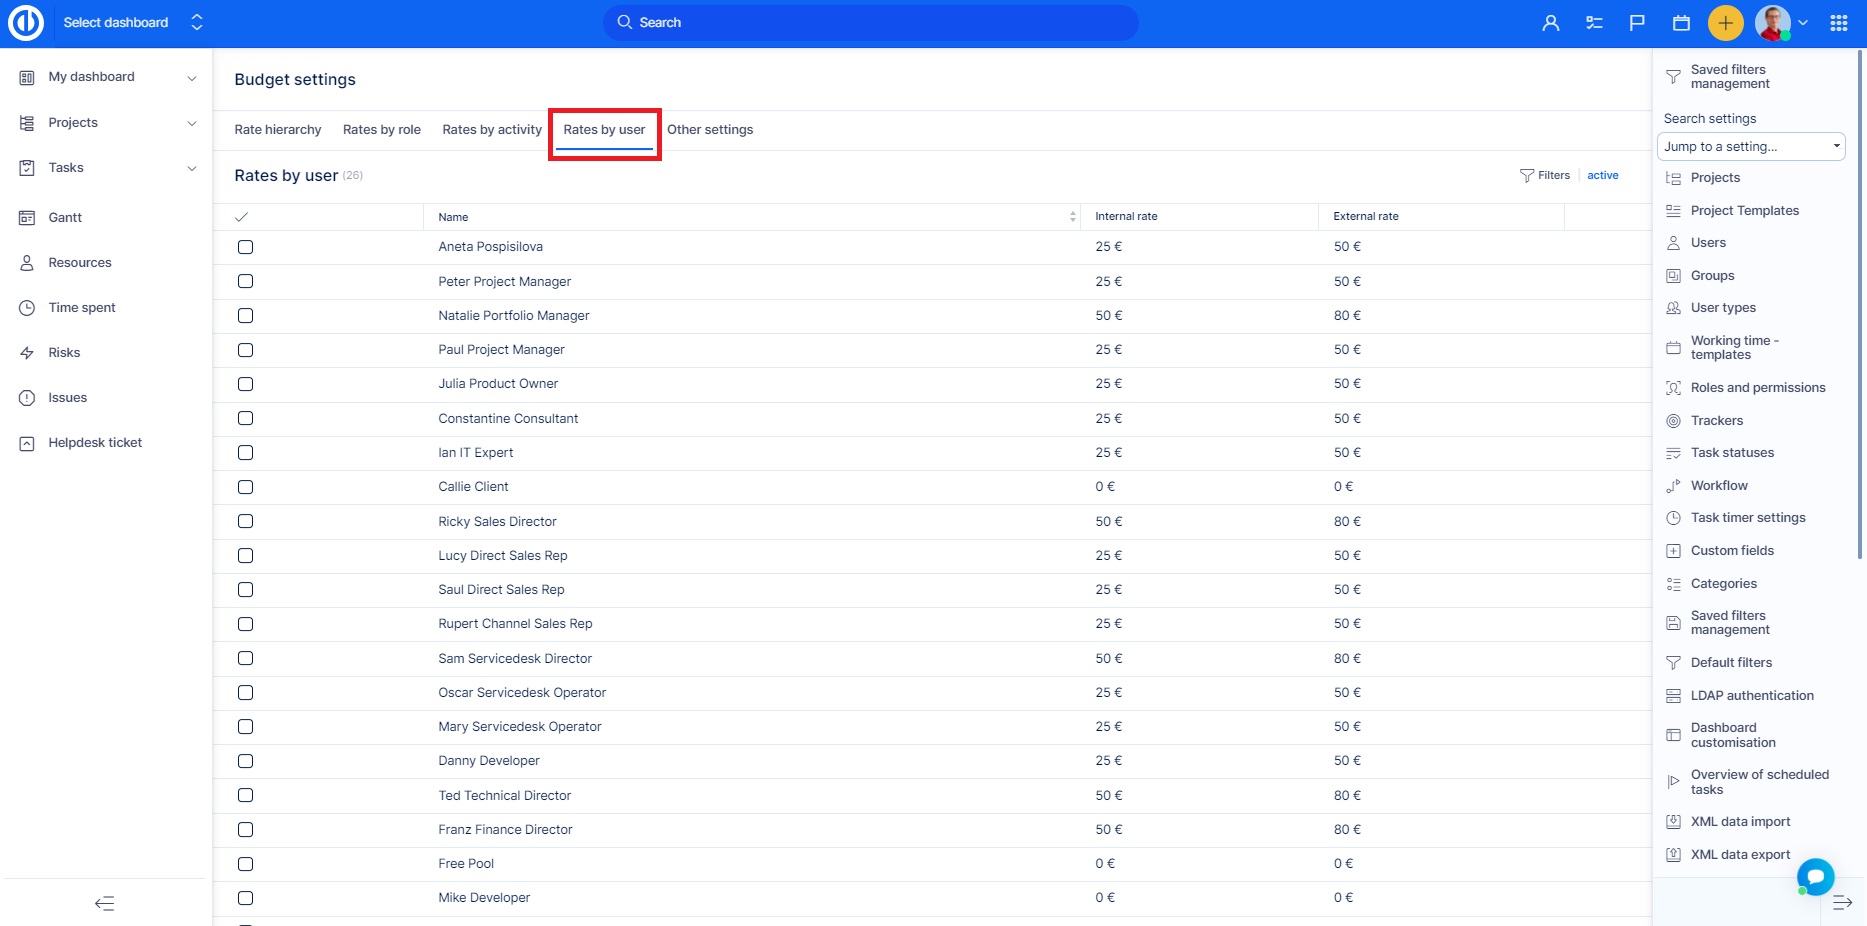Open the Other settings tab

[710, 130]
